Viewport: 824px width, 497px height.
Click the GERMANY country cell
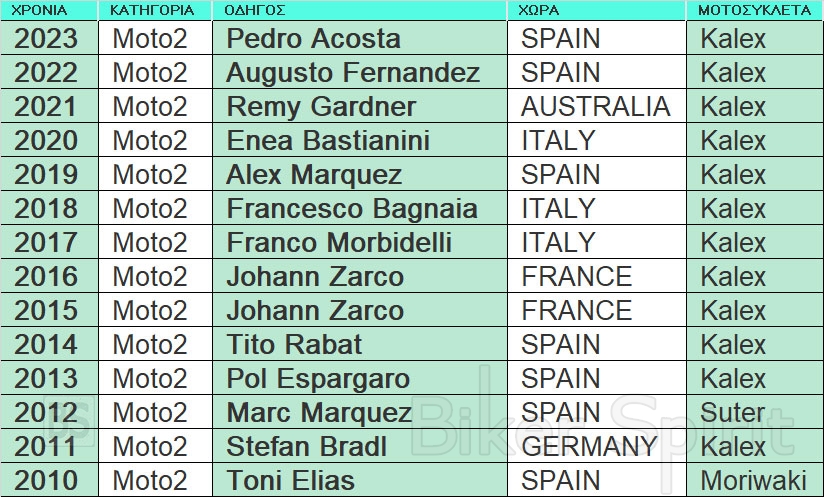(x=589, y=447)
